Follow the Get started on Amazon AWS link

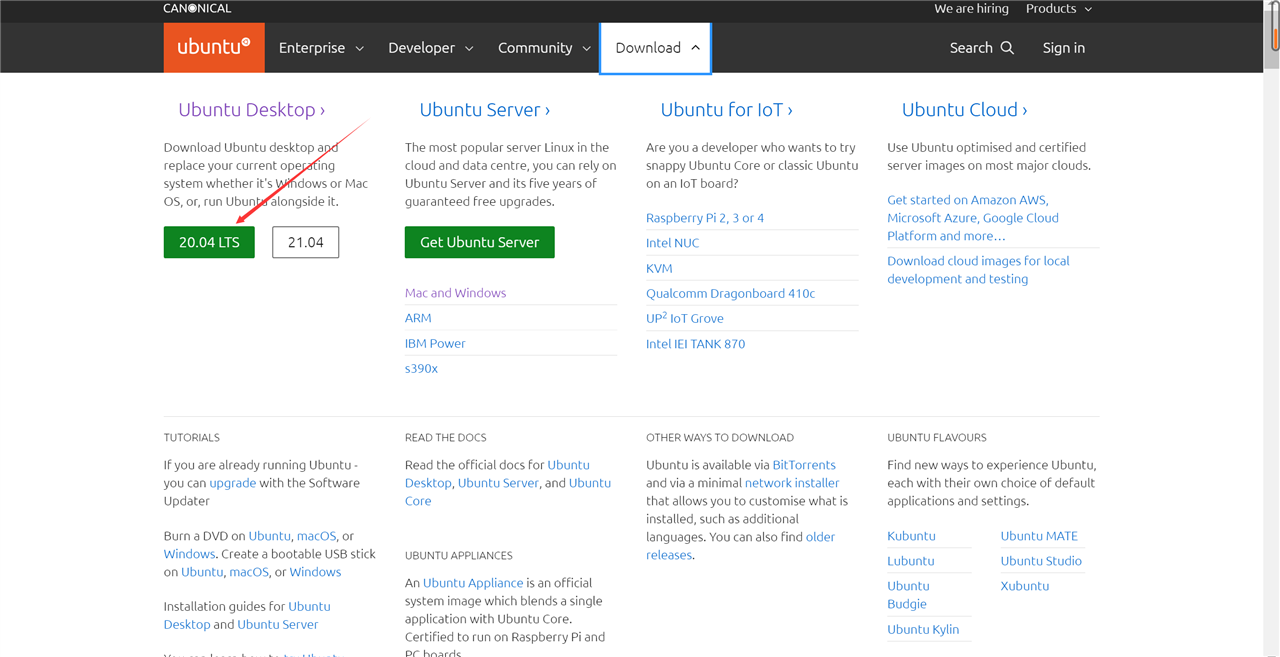pyautogui.click(x=973, y=218)
